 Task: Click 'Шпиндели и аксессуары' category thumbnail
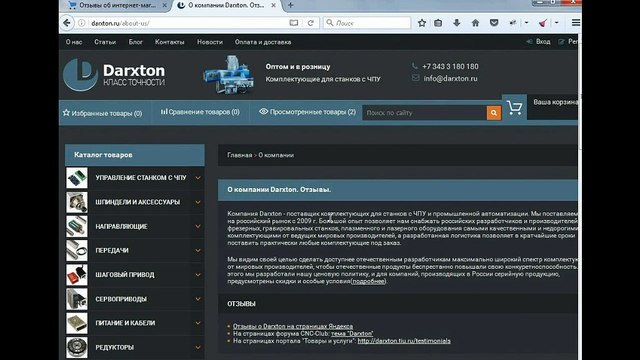[77, 202]
